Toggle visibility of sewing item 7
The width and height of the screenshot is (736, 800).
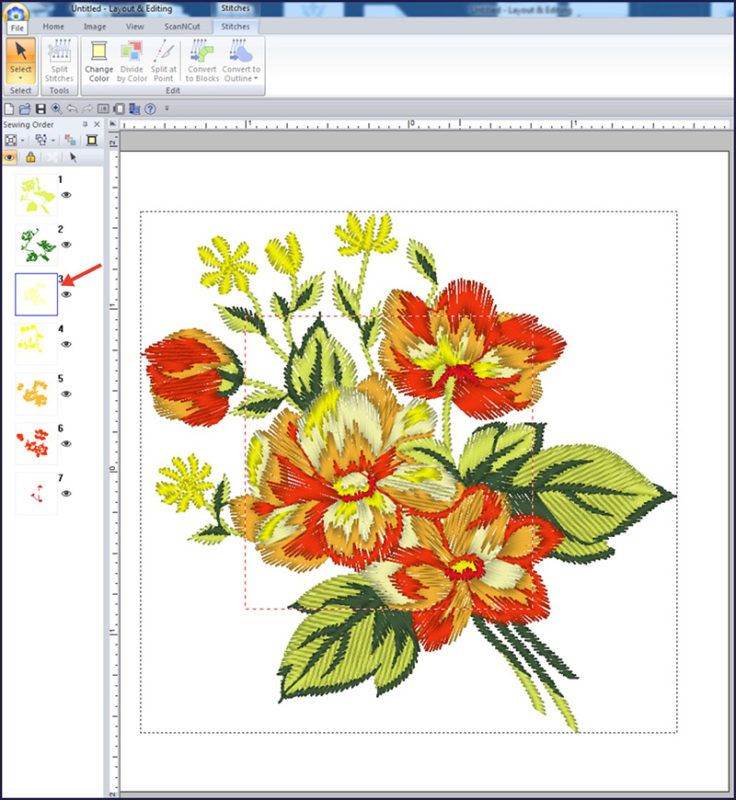tap(66, 493)
